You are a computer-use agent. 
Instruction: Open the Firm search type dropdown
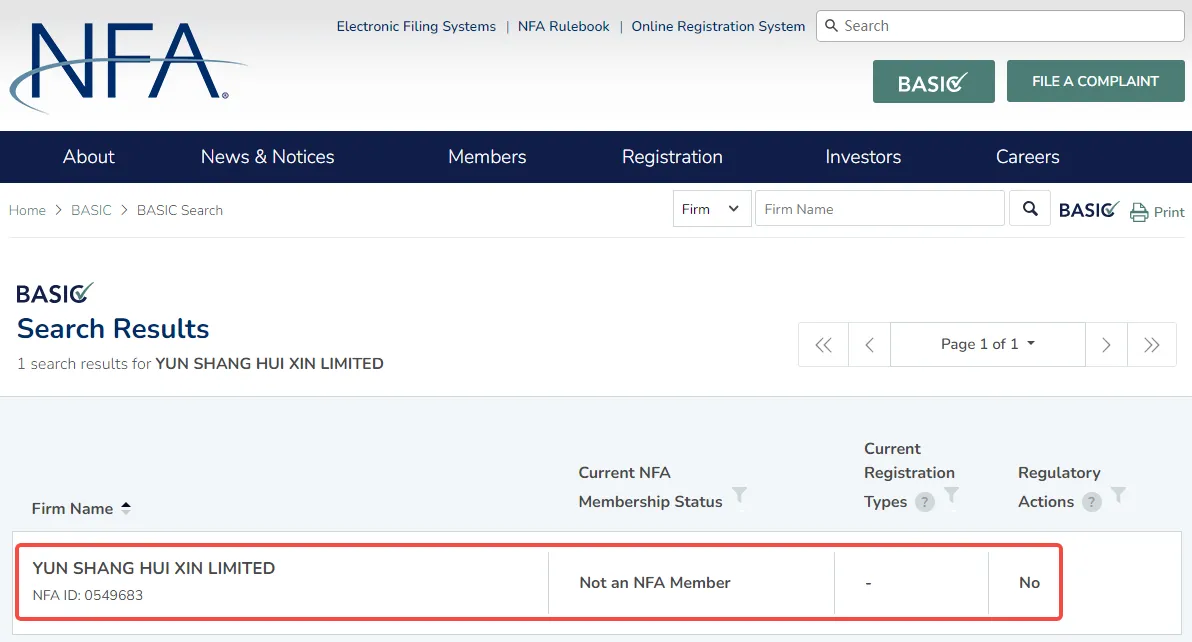[712, 209]
